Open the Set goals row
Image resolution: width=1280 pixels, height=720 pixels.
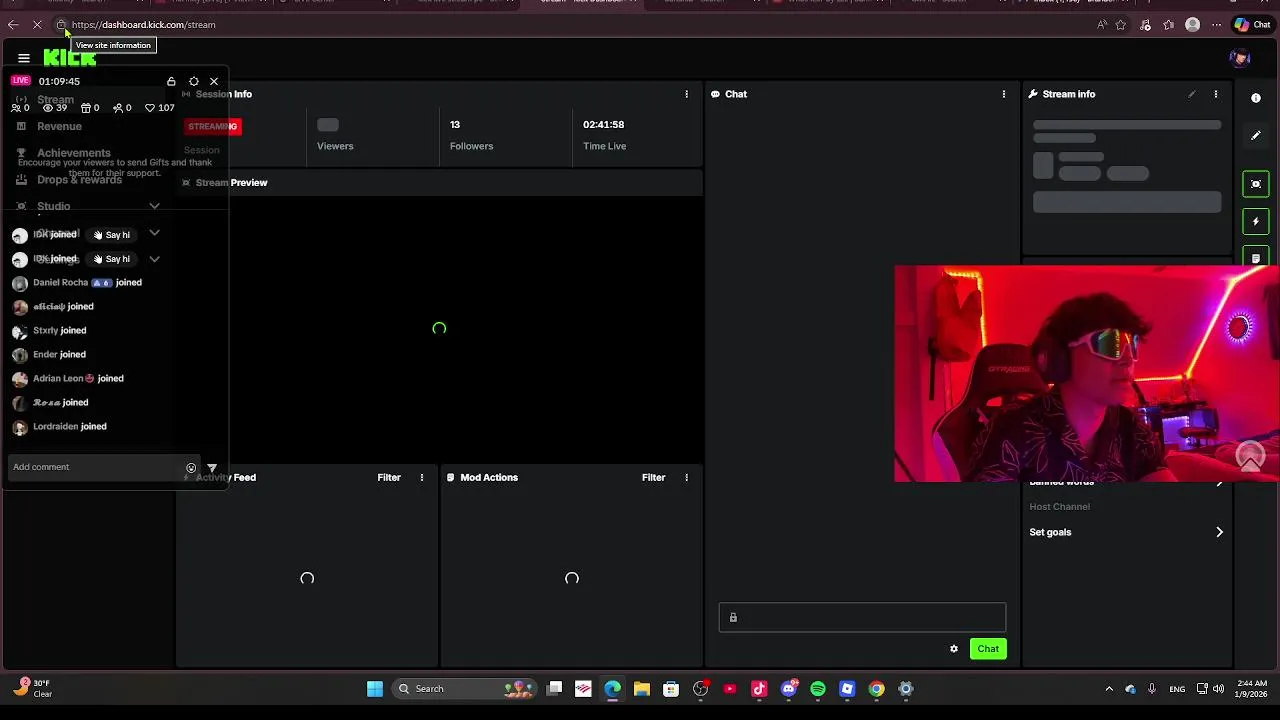coord(1127,532)
